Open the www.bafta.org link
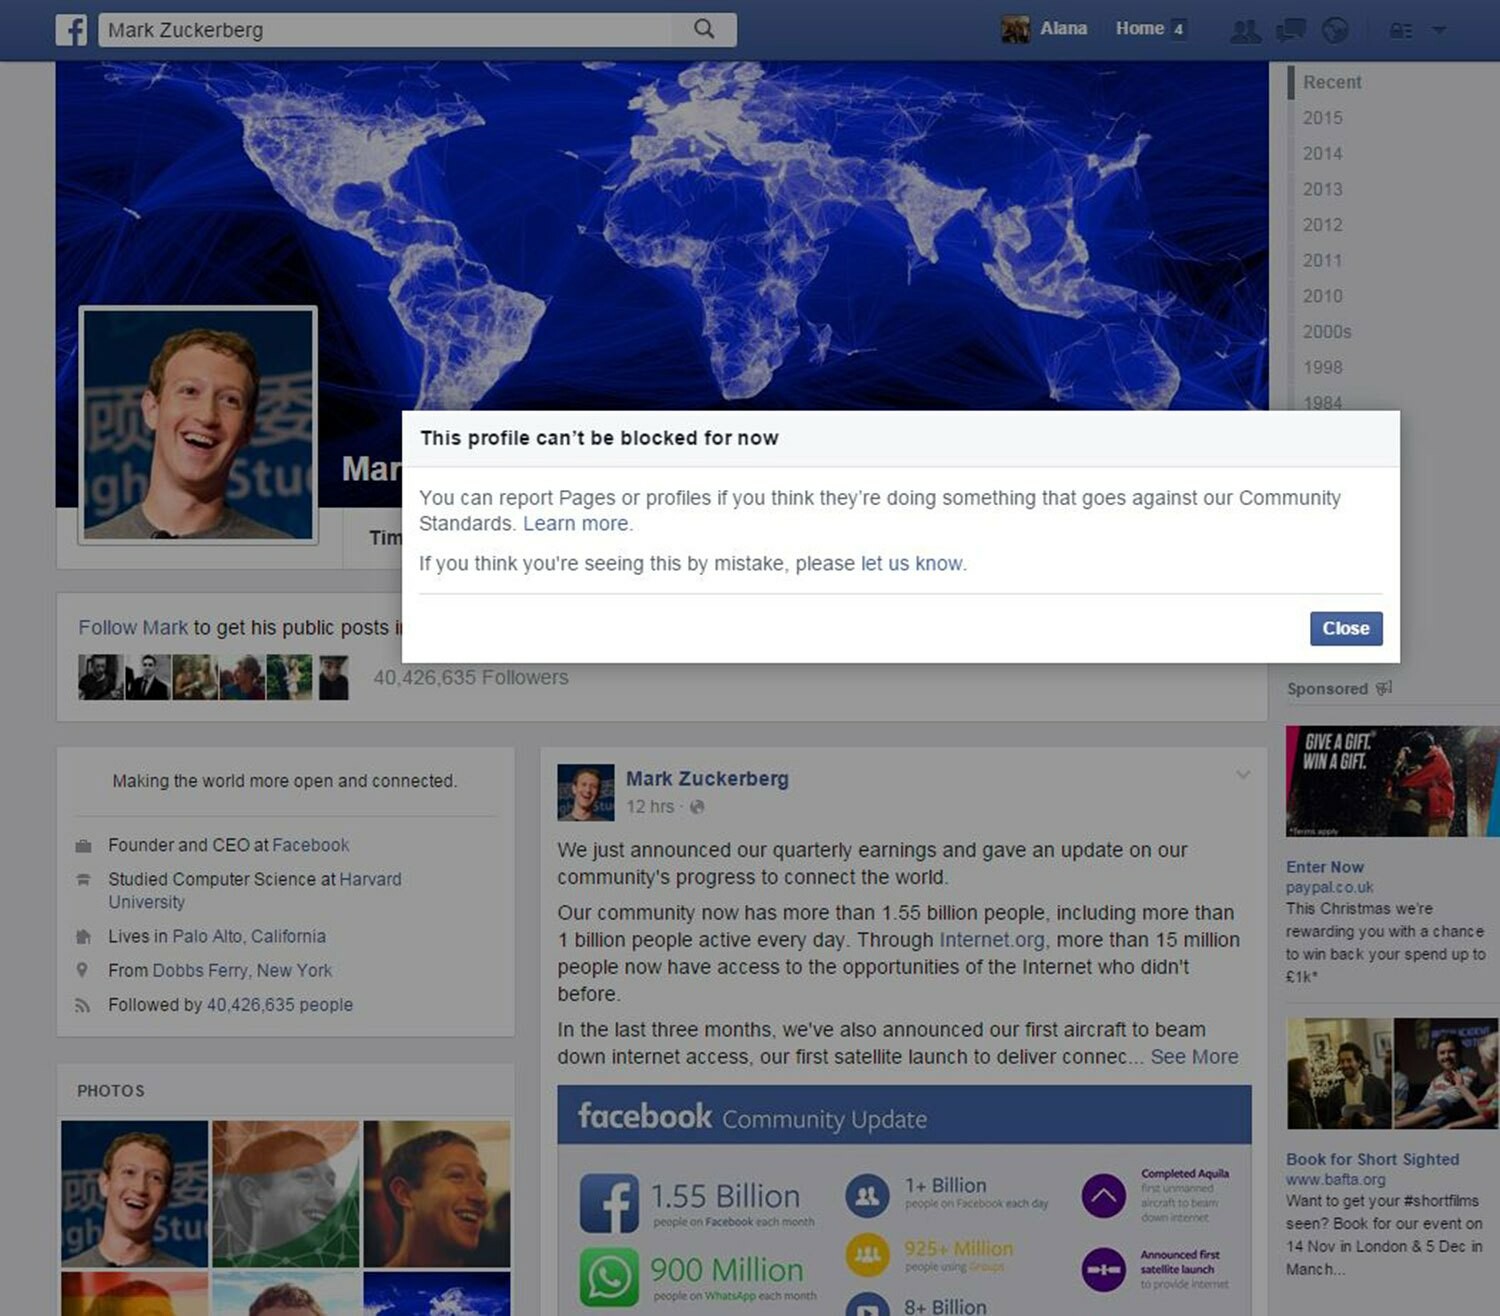This screenshot has height=1316, width=1500. (1336, 1180)
